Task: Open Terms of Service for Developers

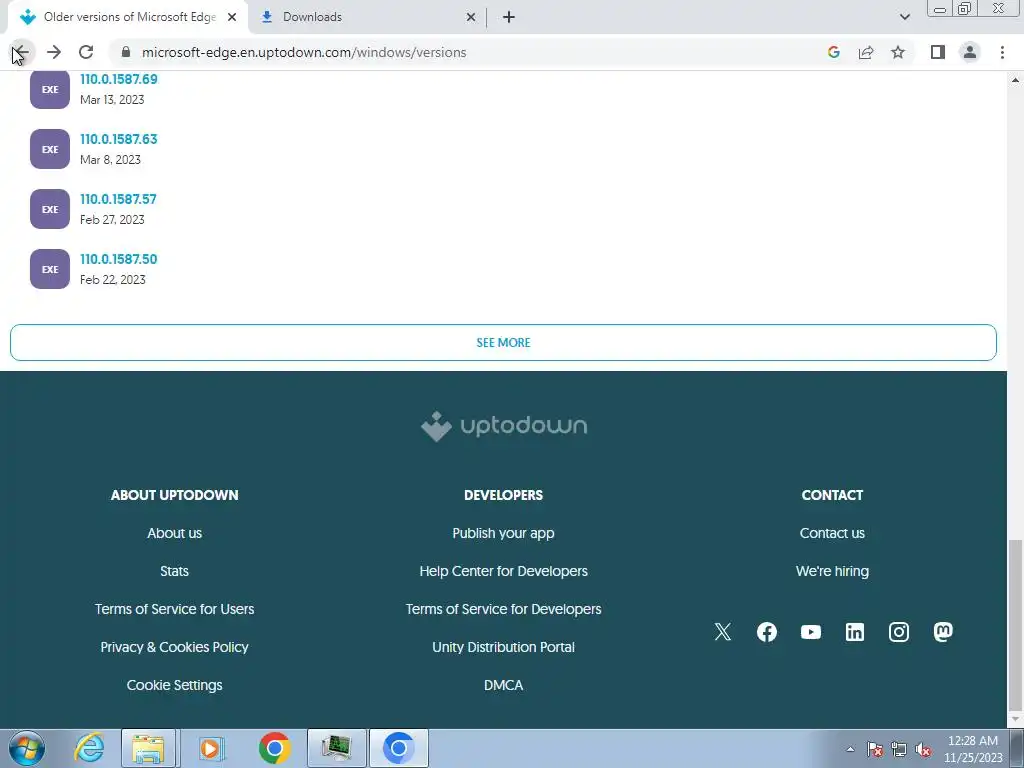Action: (x=504, y=609)
